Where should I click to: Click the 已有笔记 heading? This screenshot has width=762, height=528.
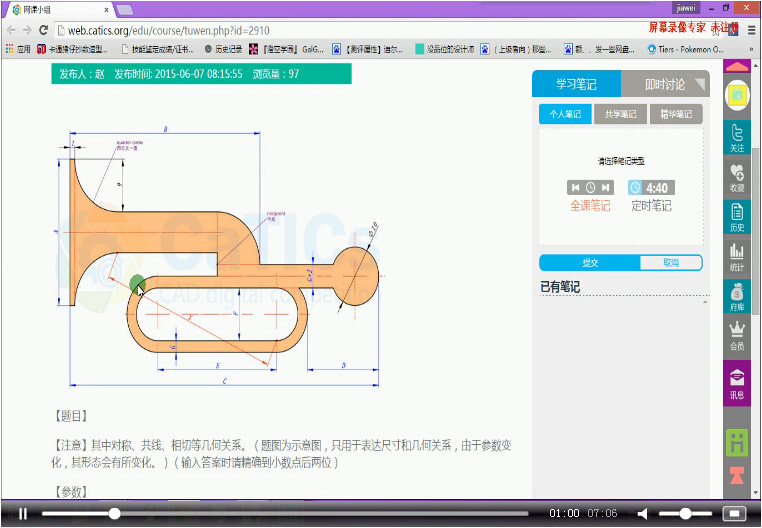(560, 287)
